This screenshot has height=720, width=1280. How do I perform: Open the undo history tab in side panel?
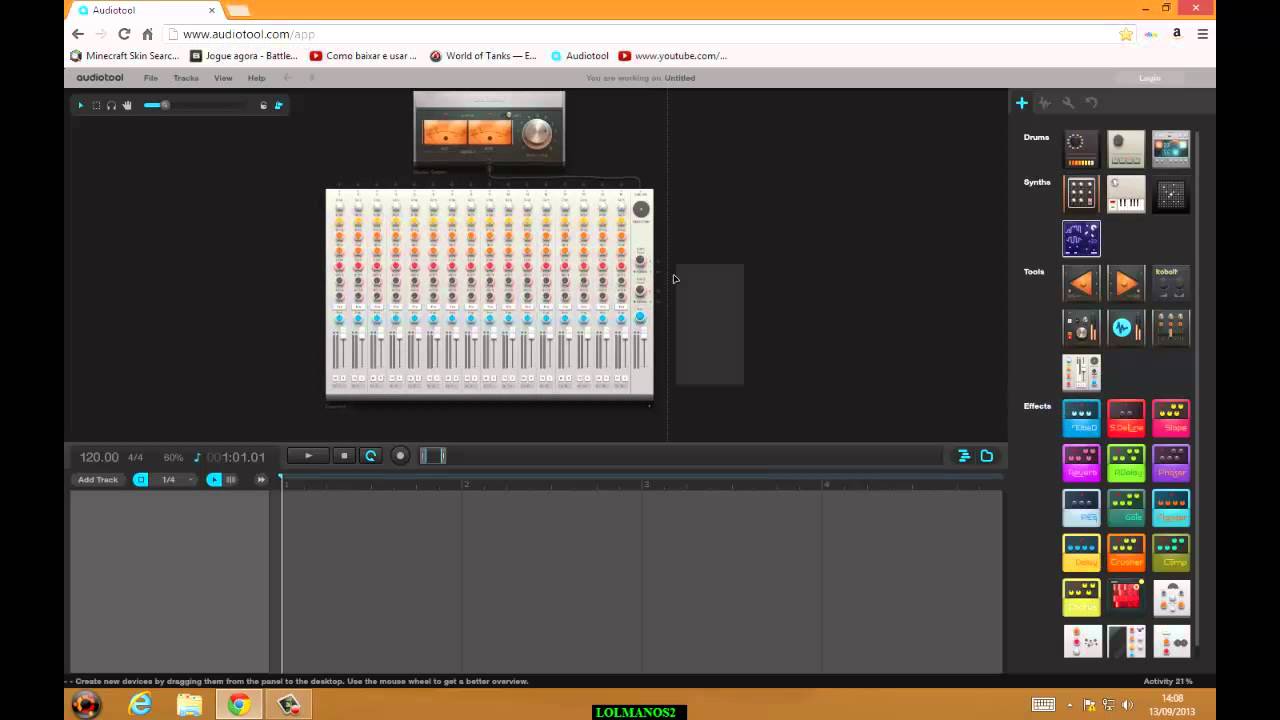pyautogui.click(x=1091, y=103)
